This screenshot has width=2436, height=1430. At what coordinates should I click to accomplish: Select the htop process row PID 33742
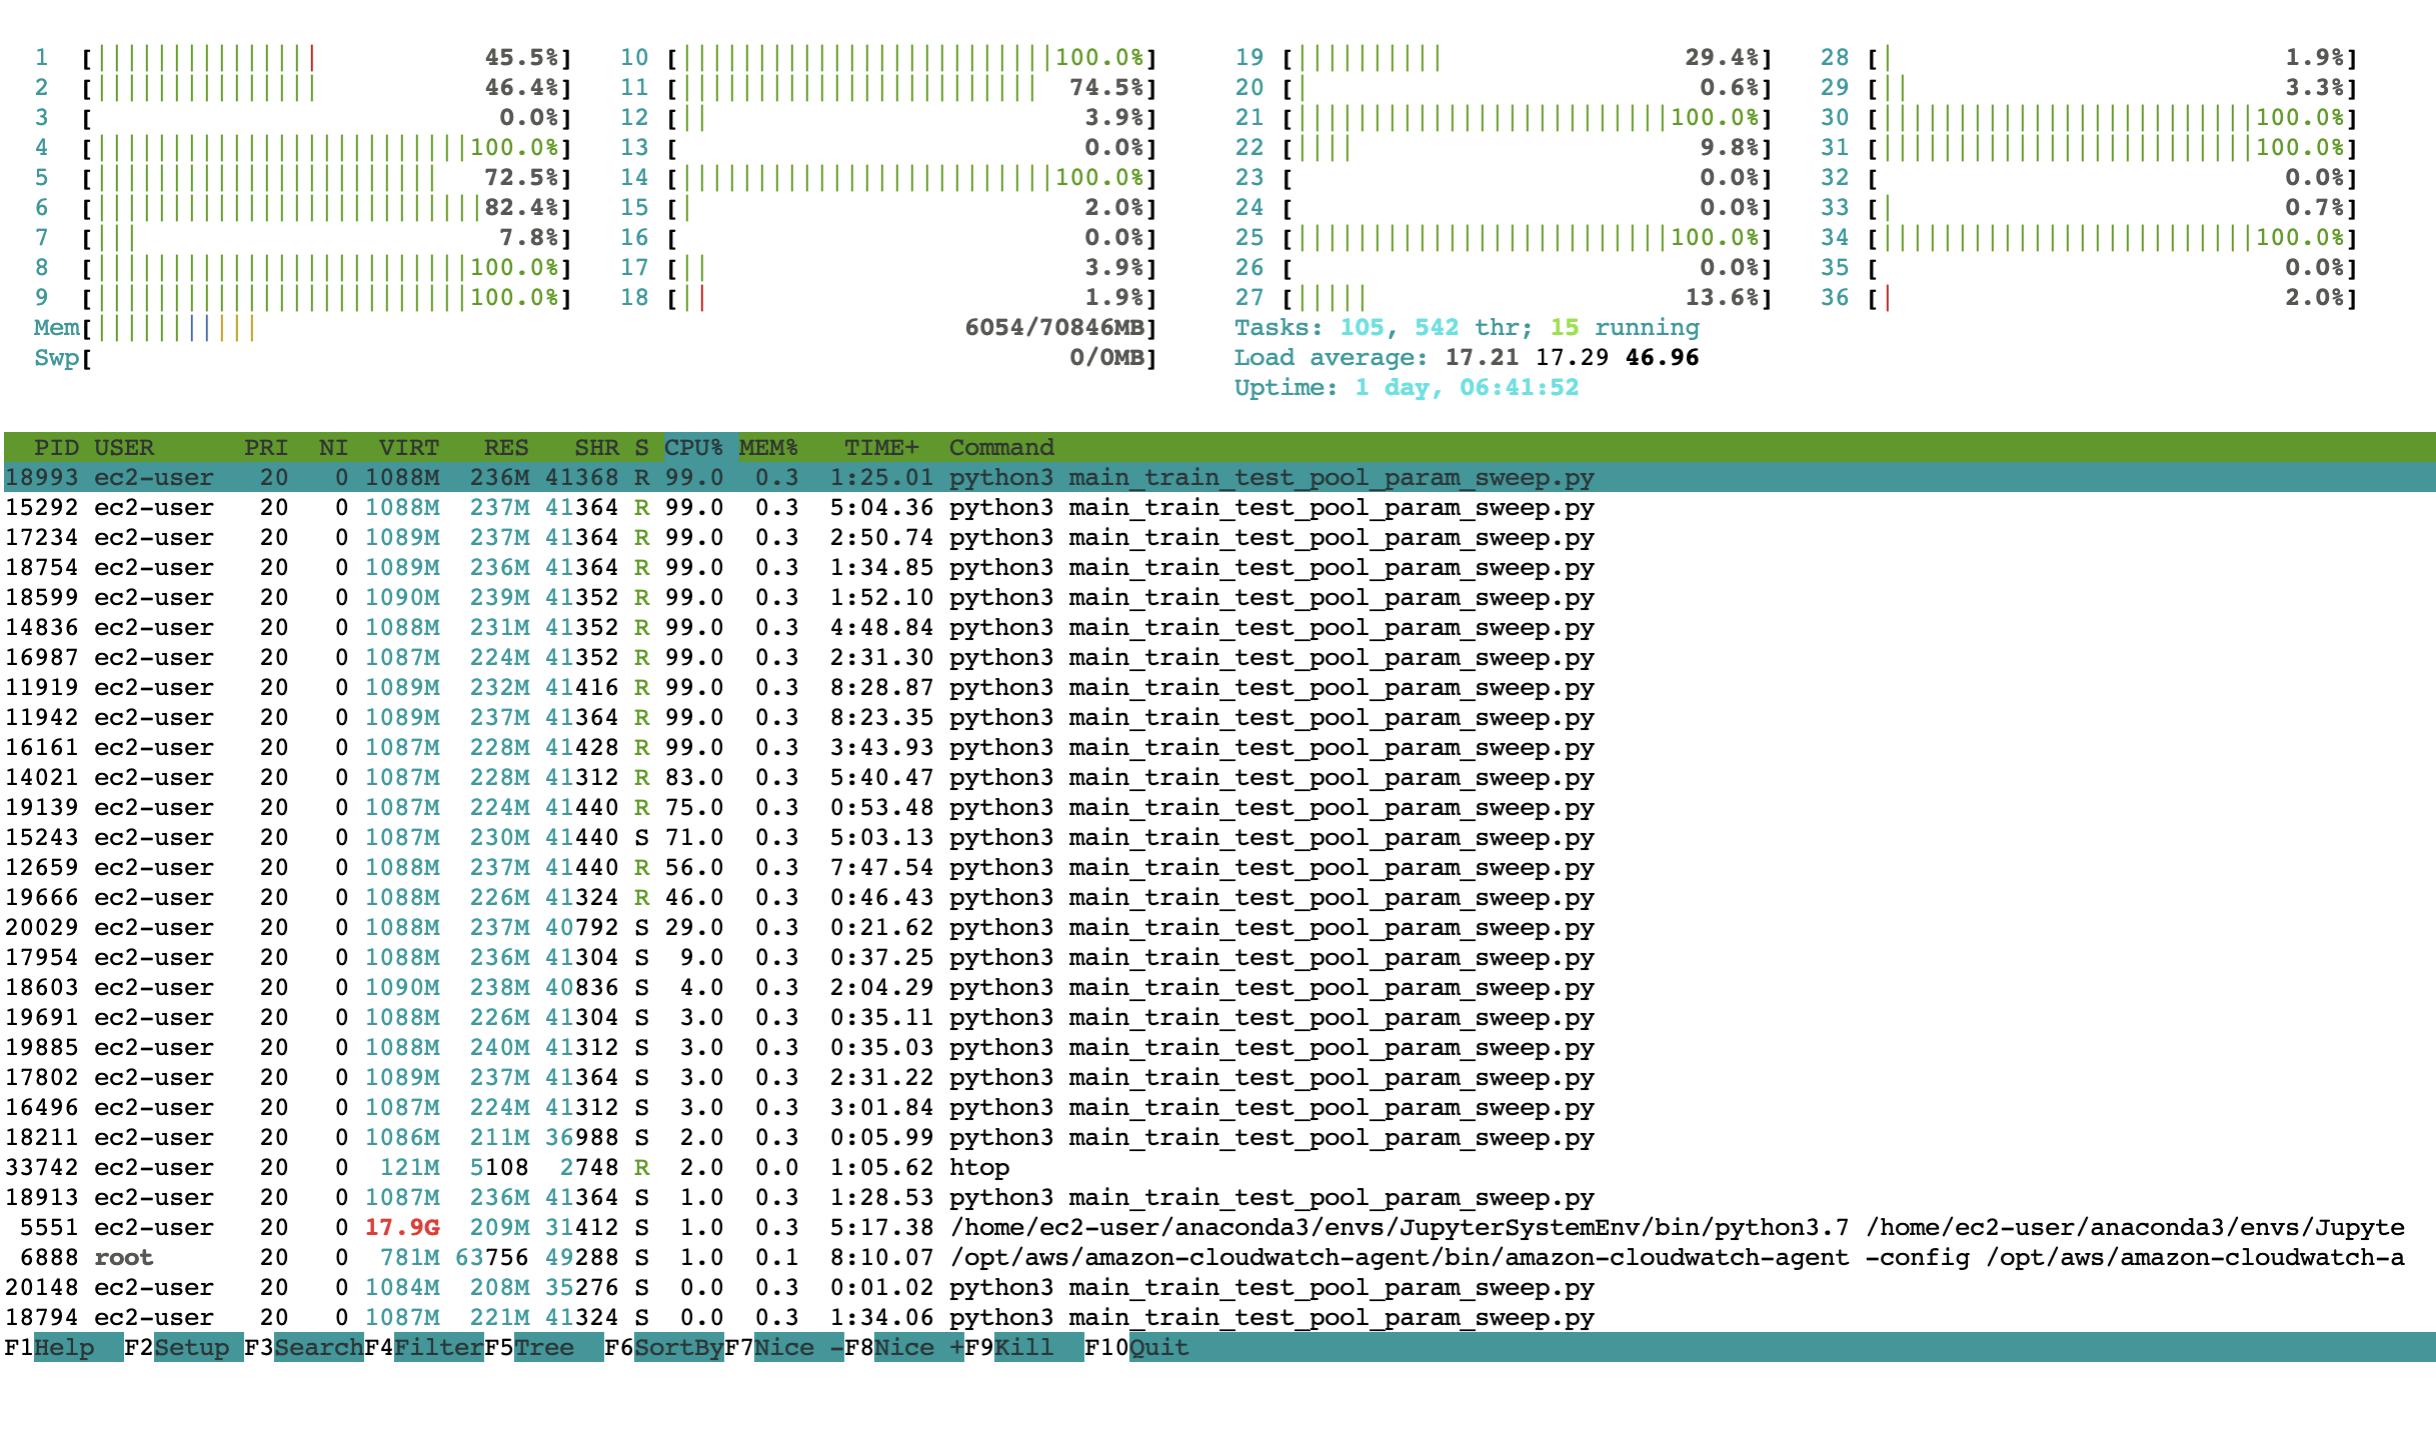point(1218,1167)
